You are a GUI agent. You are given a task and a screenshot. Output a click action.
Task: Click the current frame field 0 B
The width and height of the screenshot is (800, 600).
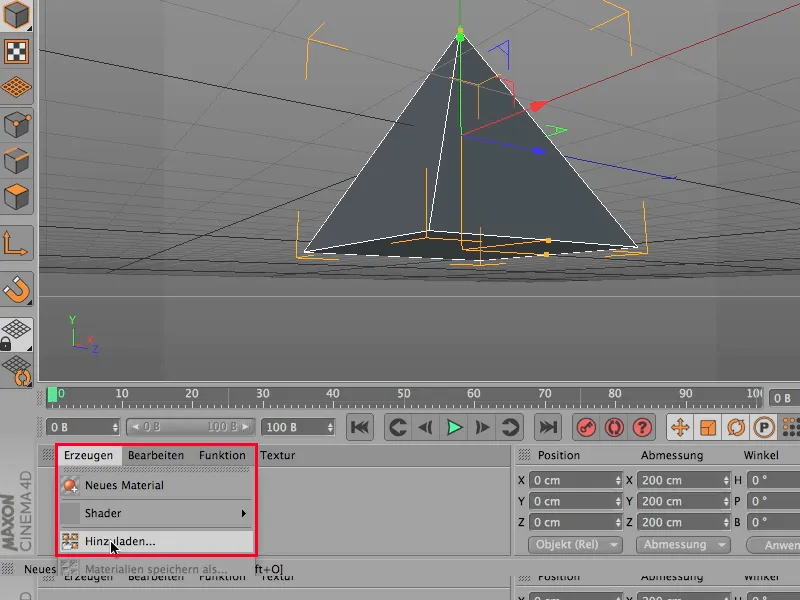tap(82, 427)
